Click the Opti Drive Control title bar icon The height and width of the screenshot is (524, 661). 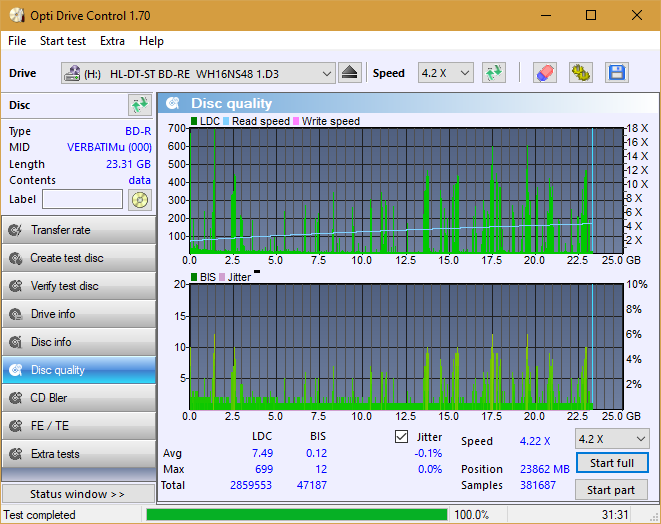click(17, 16)
